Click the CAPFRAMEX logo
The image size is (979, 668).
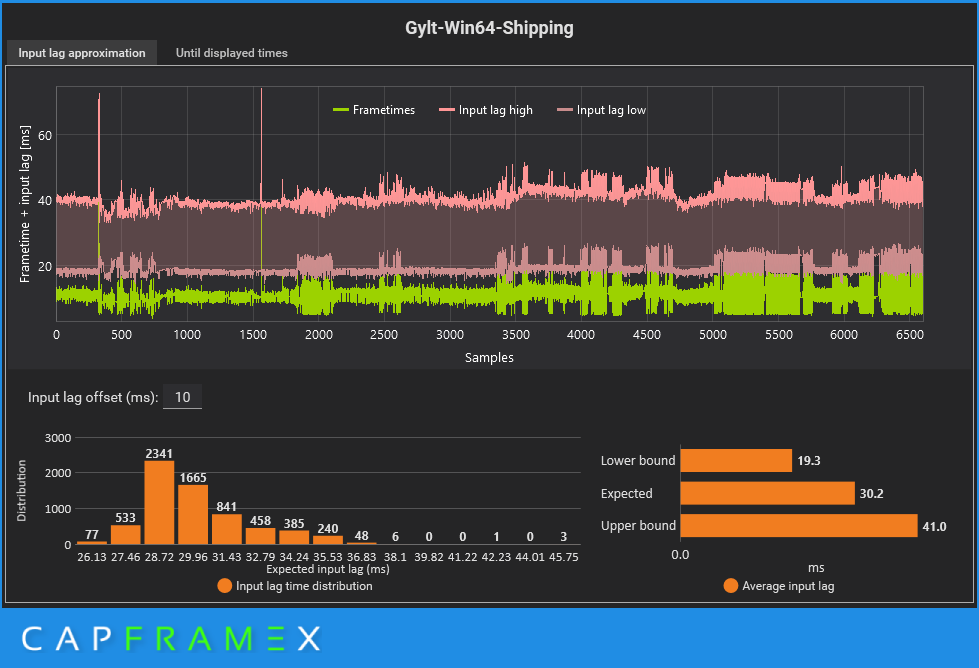171,639
